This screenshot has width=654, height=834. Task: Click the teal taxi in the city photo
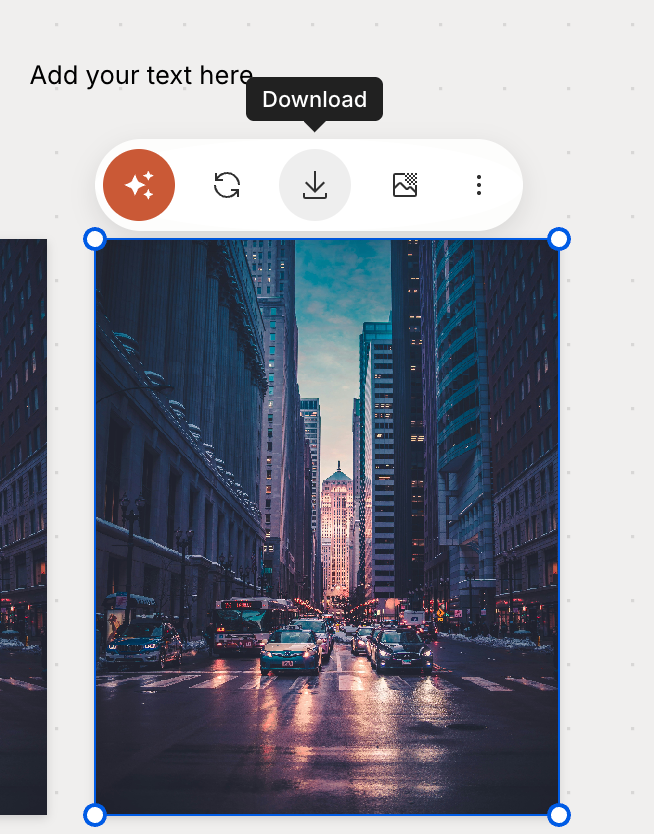pos(290,650)
